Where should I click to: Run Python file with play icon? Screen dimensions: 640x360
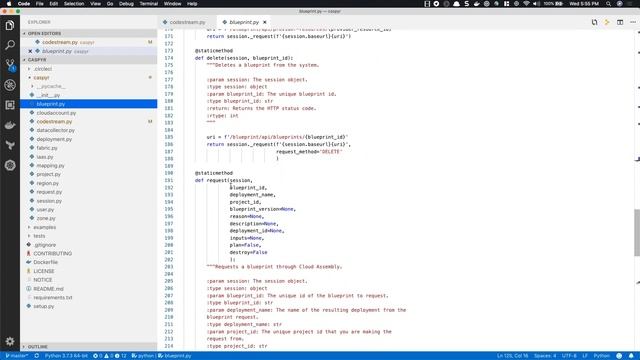point(607,22)
